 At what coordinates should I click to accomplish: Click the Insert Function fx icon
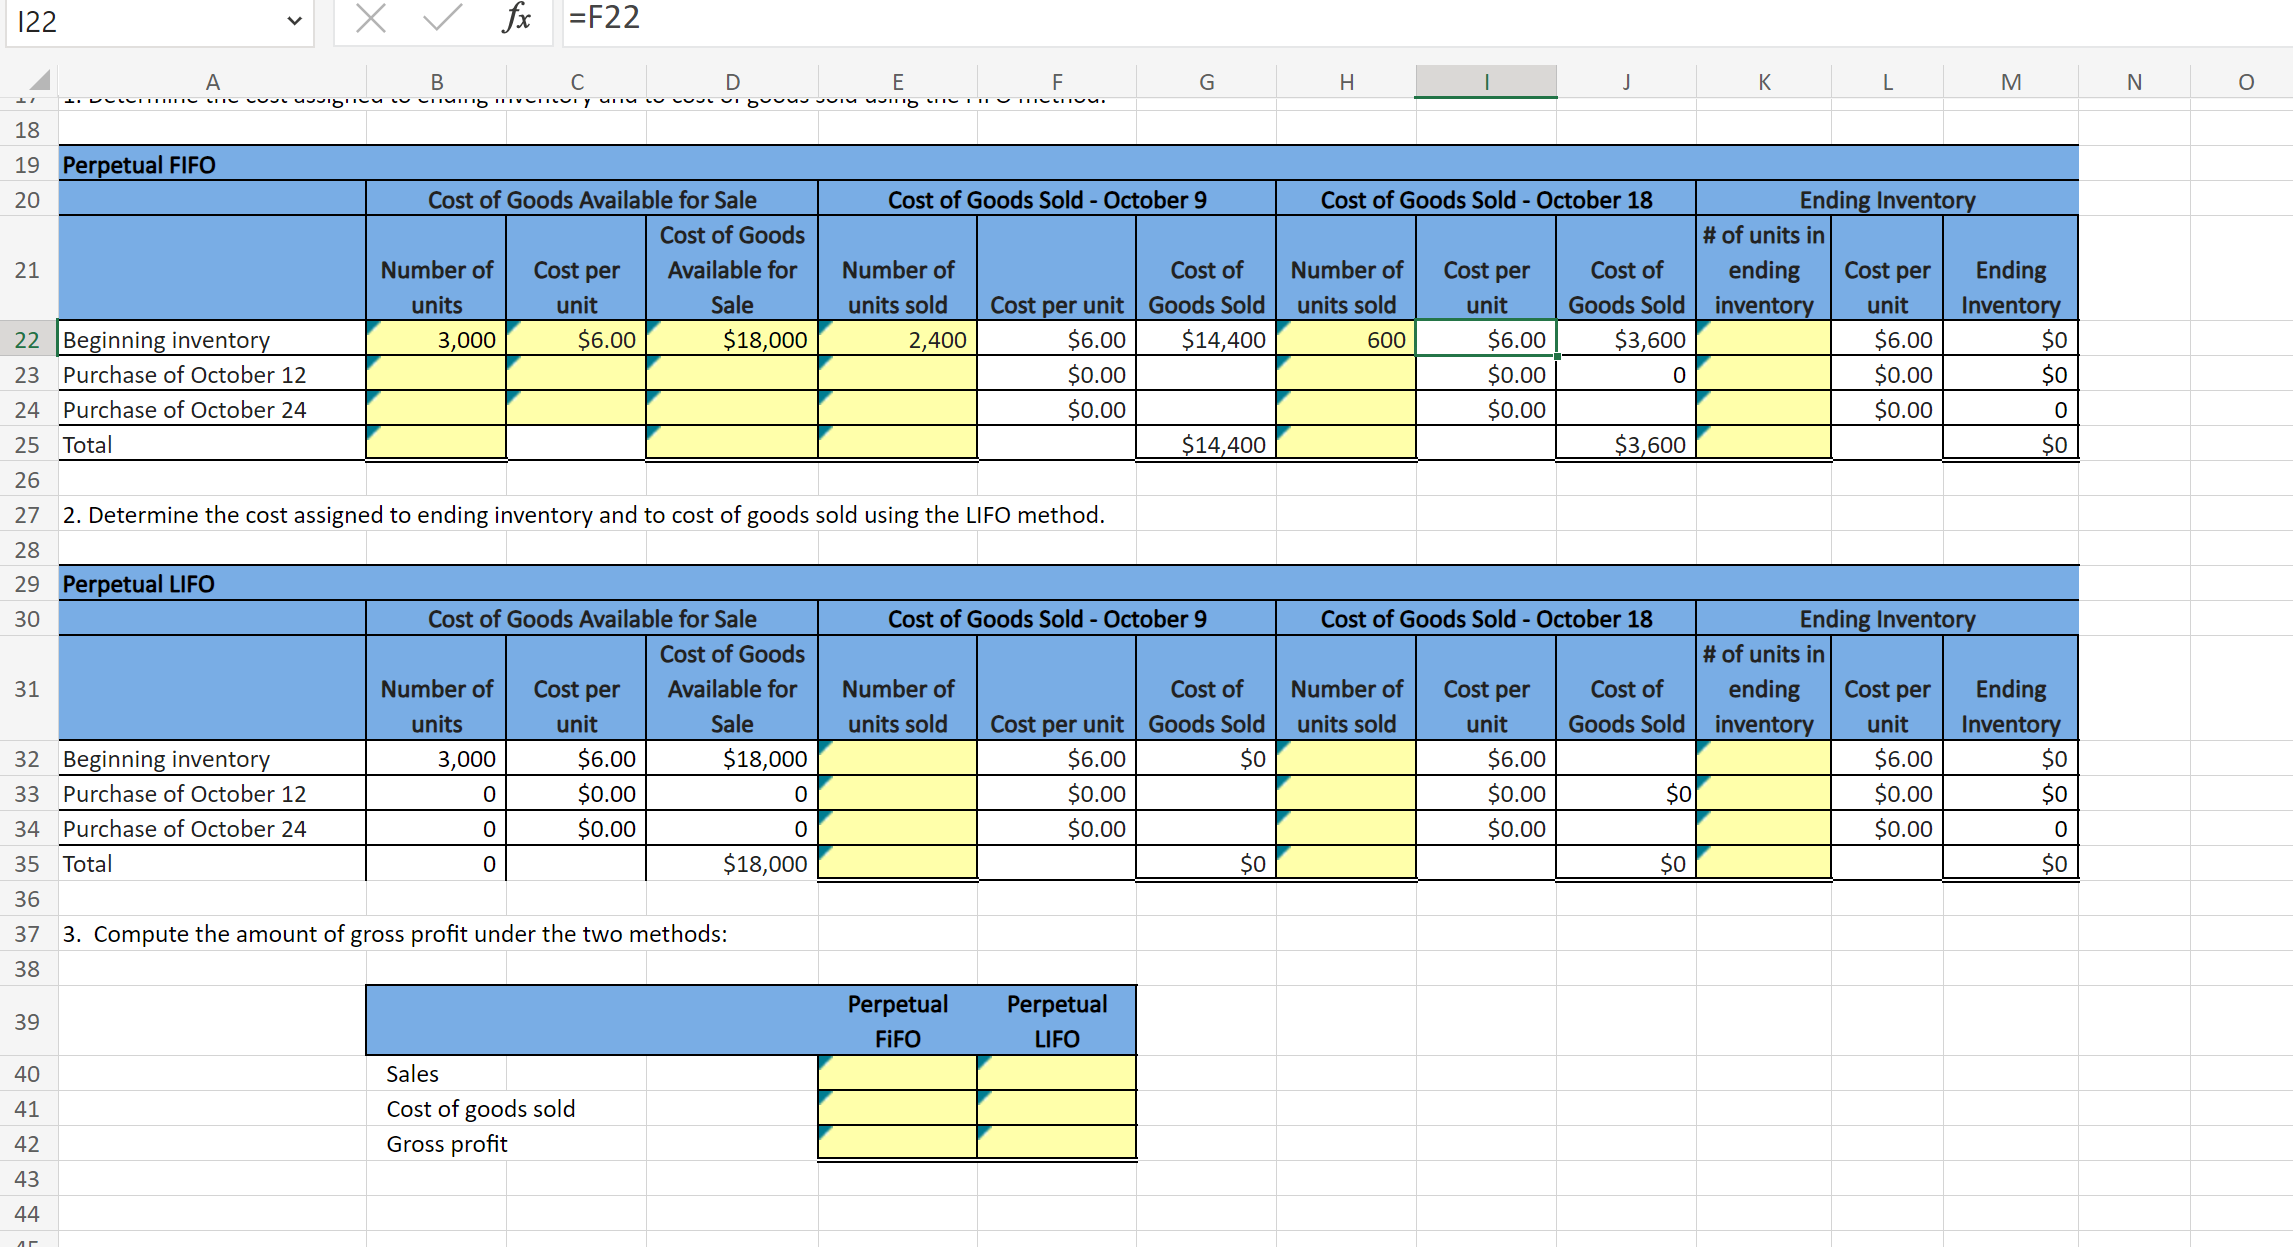pos(516,19)
